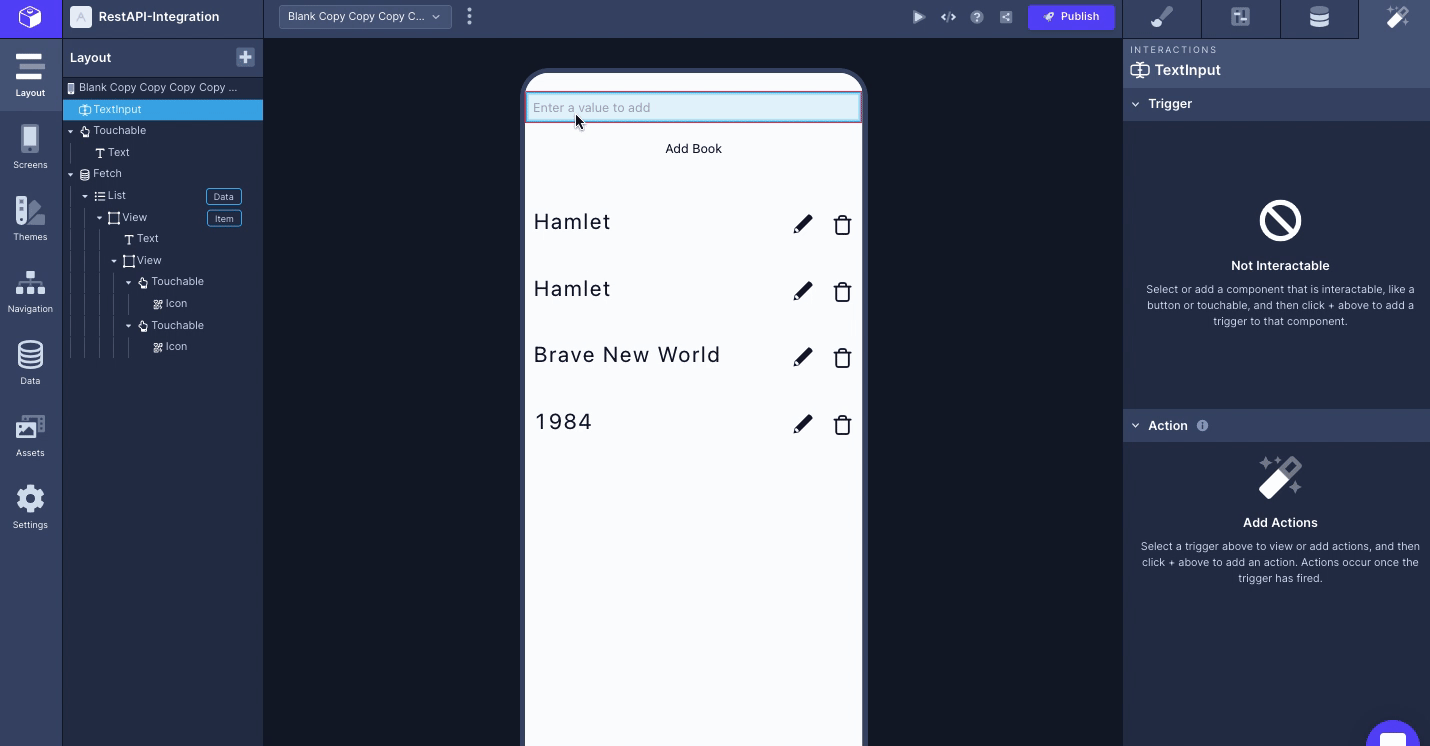Select the root screen row in tree
The image size is (1430, 746).
click(x=163, y=88)
